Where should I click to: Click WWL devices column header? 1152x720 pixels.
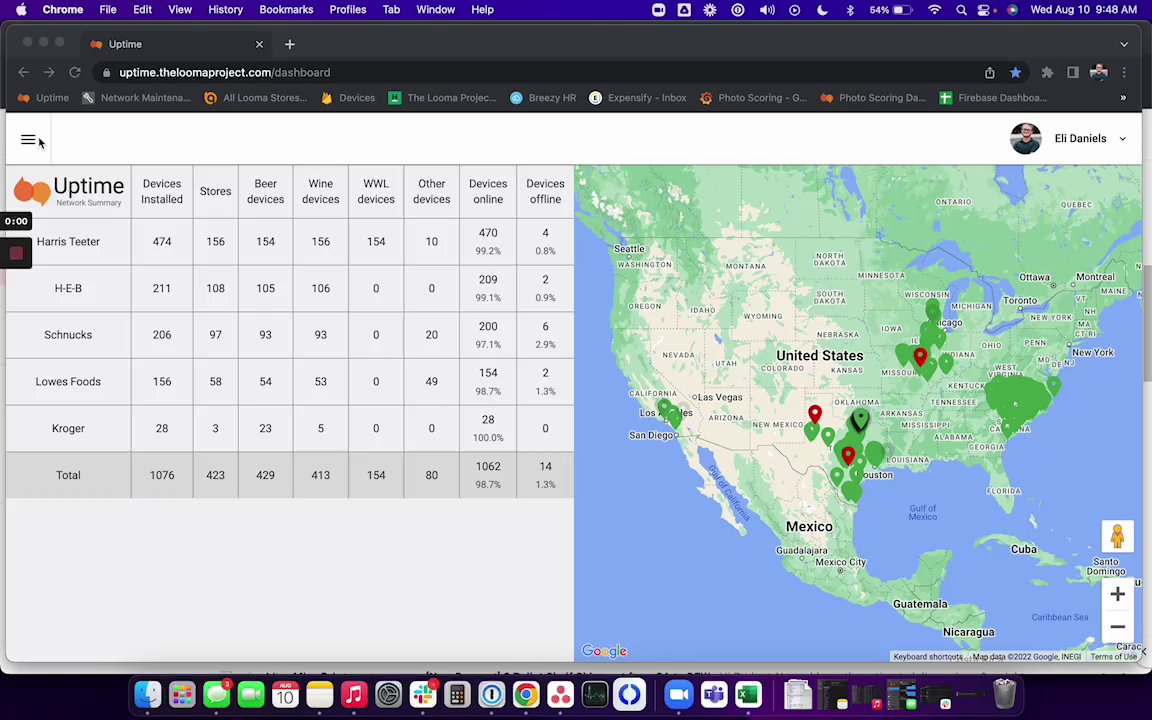point(375,191)
